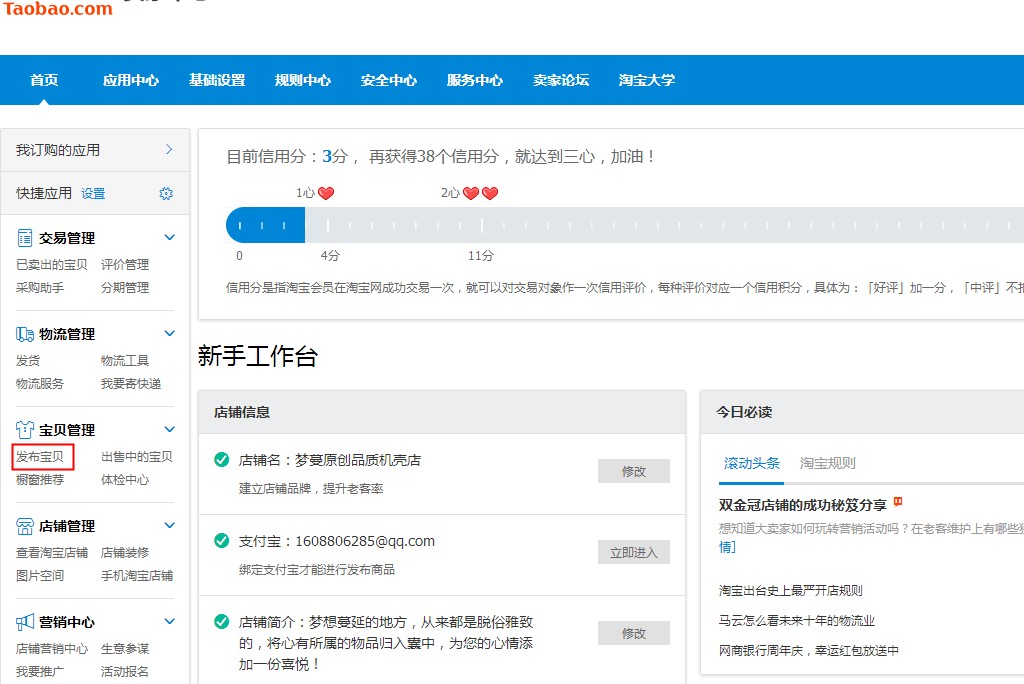Open 店铺营销中心 link
This screenshot has width=1024, height=684.
52,649
